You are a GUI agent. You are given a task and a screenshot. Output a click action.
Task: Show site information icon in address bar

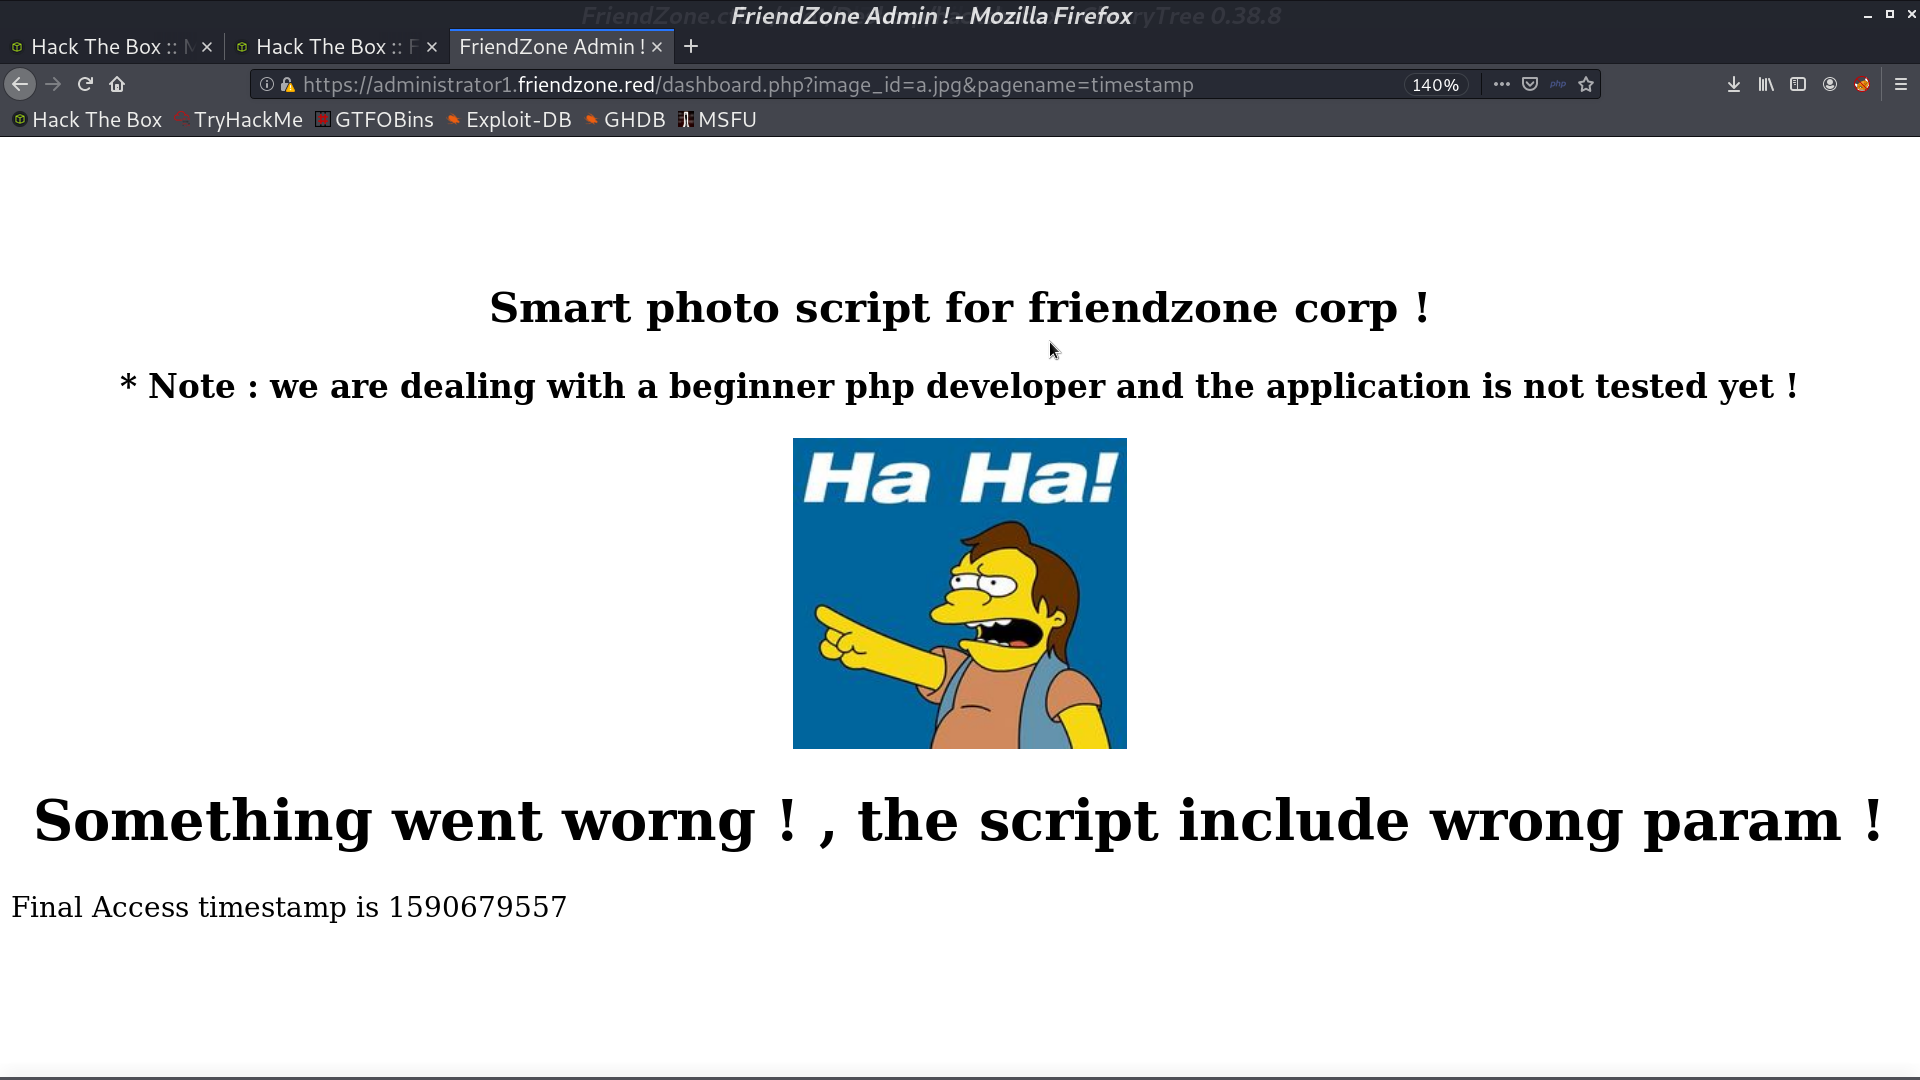267,85
